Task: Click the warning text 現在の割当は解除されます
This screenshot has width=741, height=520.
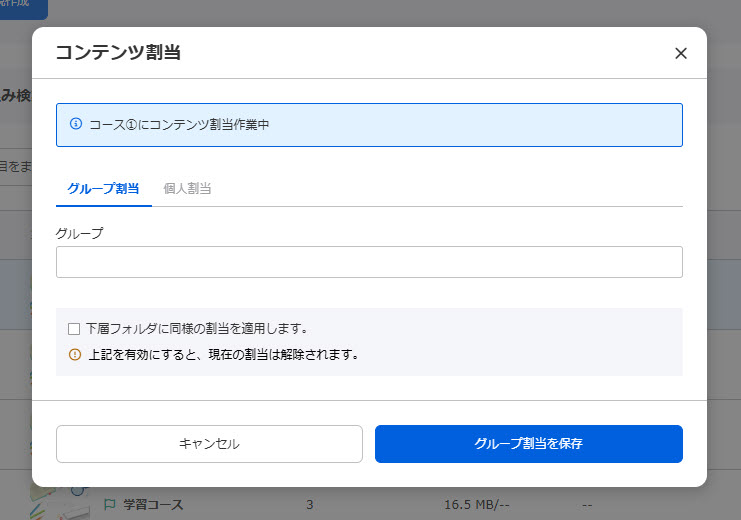Action: coord(284,354)
